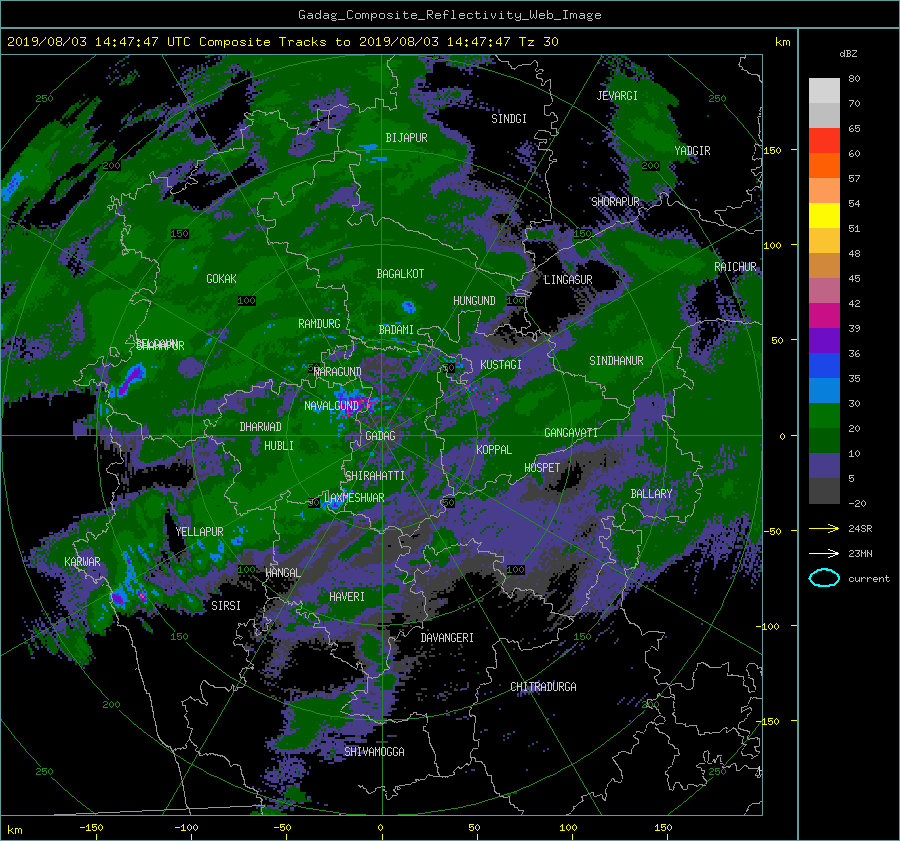The width and height of the screenshot is (900, 841).
Task: Click the white 23MN track arrow icon
Action: pyautogui.click(x=824, y=553)
